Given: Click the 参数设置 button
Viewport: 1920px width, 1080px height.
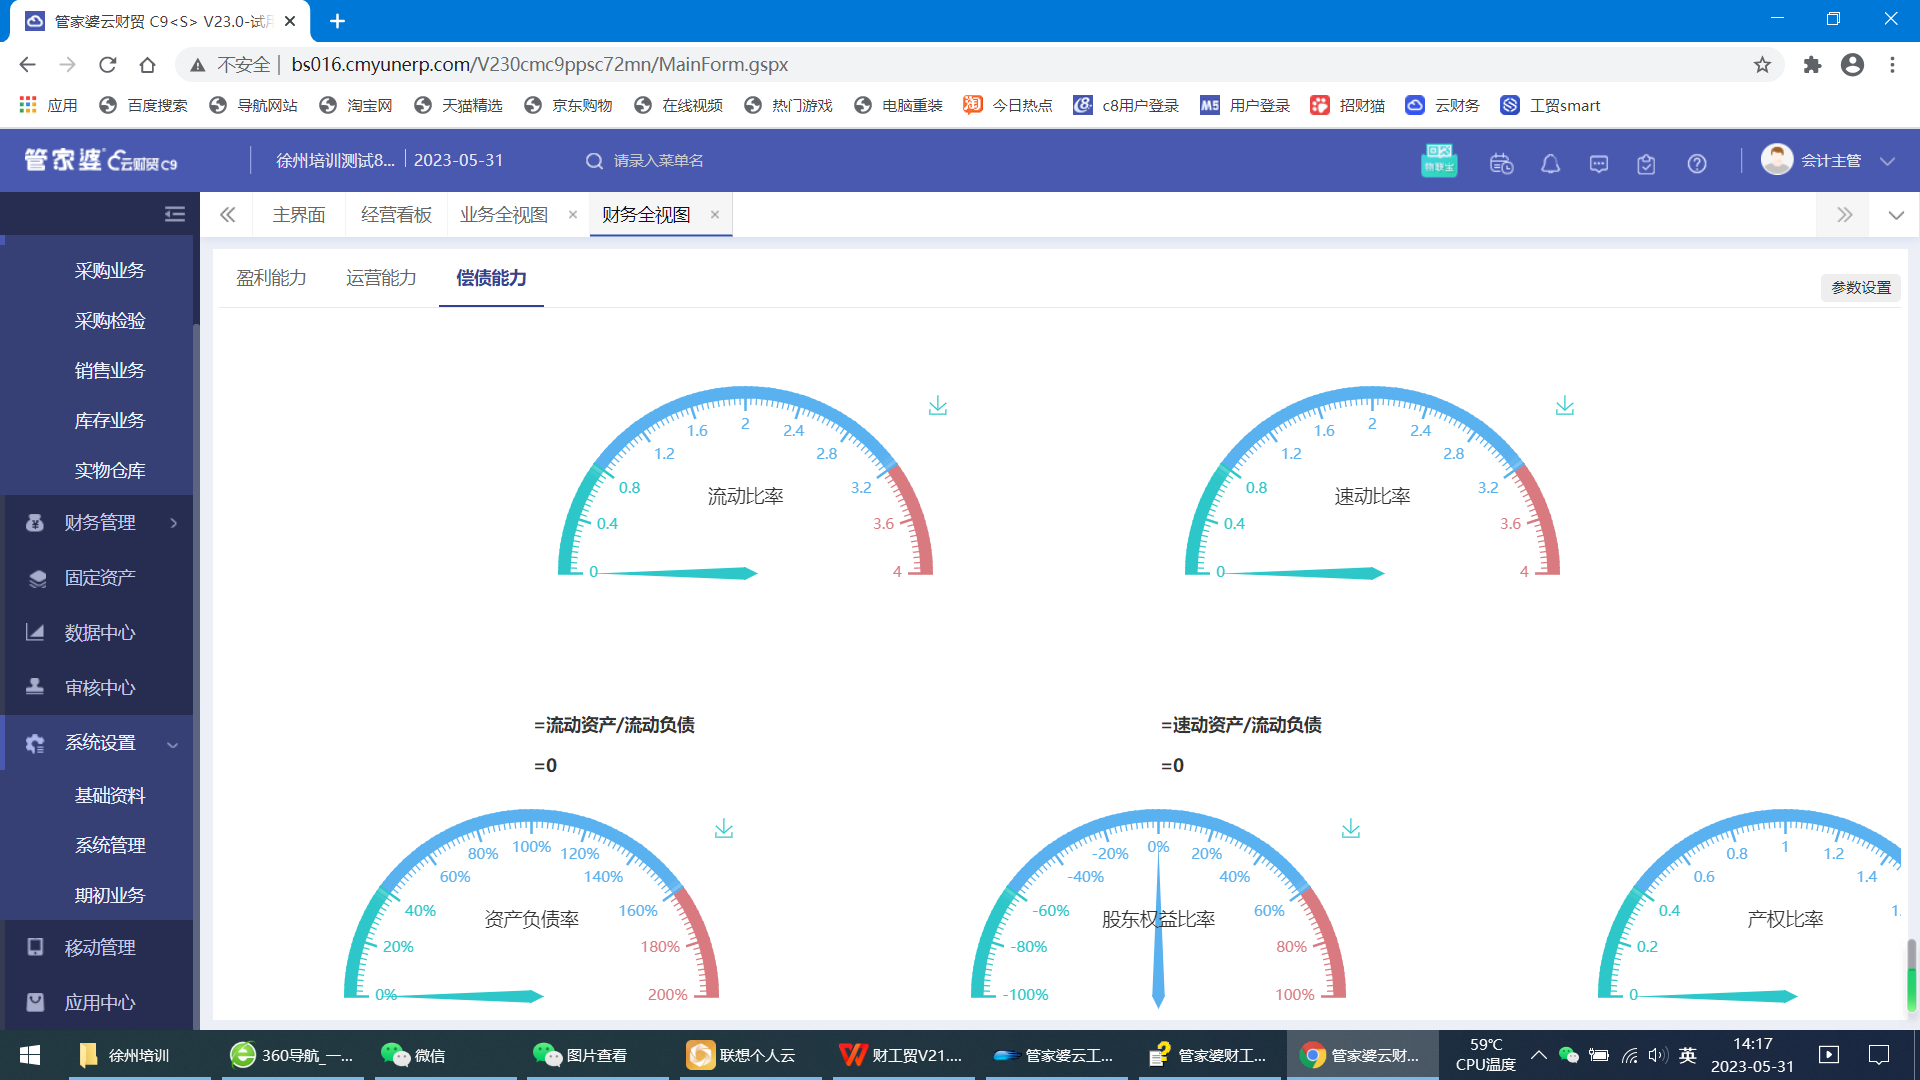Looking at the screenshot, I should click(x=1860, y=288).
